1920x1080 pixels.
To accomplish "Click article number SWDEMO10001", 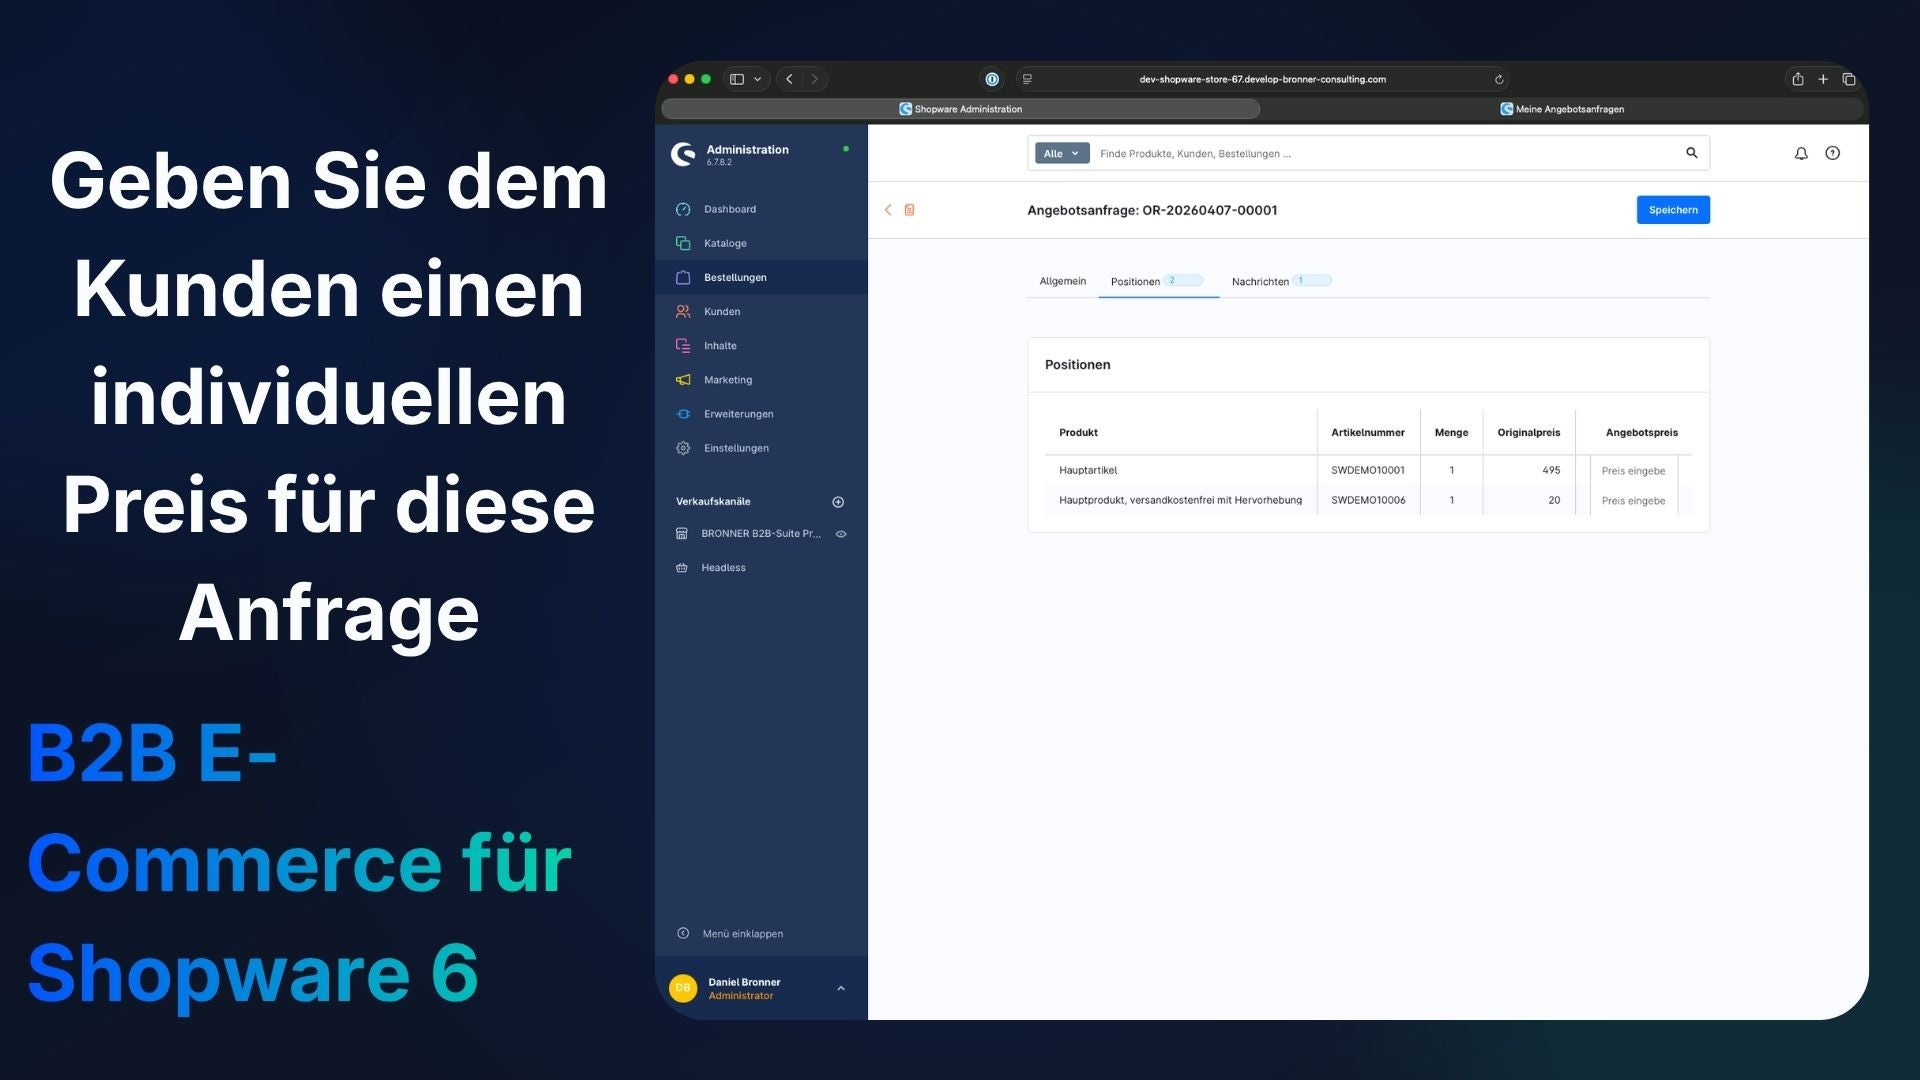I will (1368, 470).
